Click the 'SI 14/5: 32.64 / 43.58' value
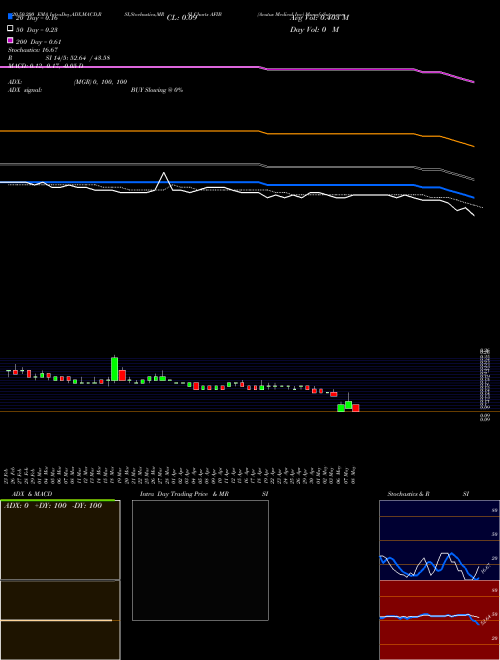The image size is (500, 660). 78,58
